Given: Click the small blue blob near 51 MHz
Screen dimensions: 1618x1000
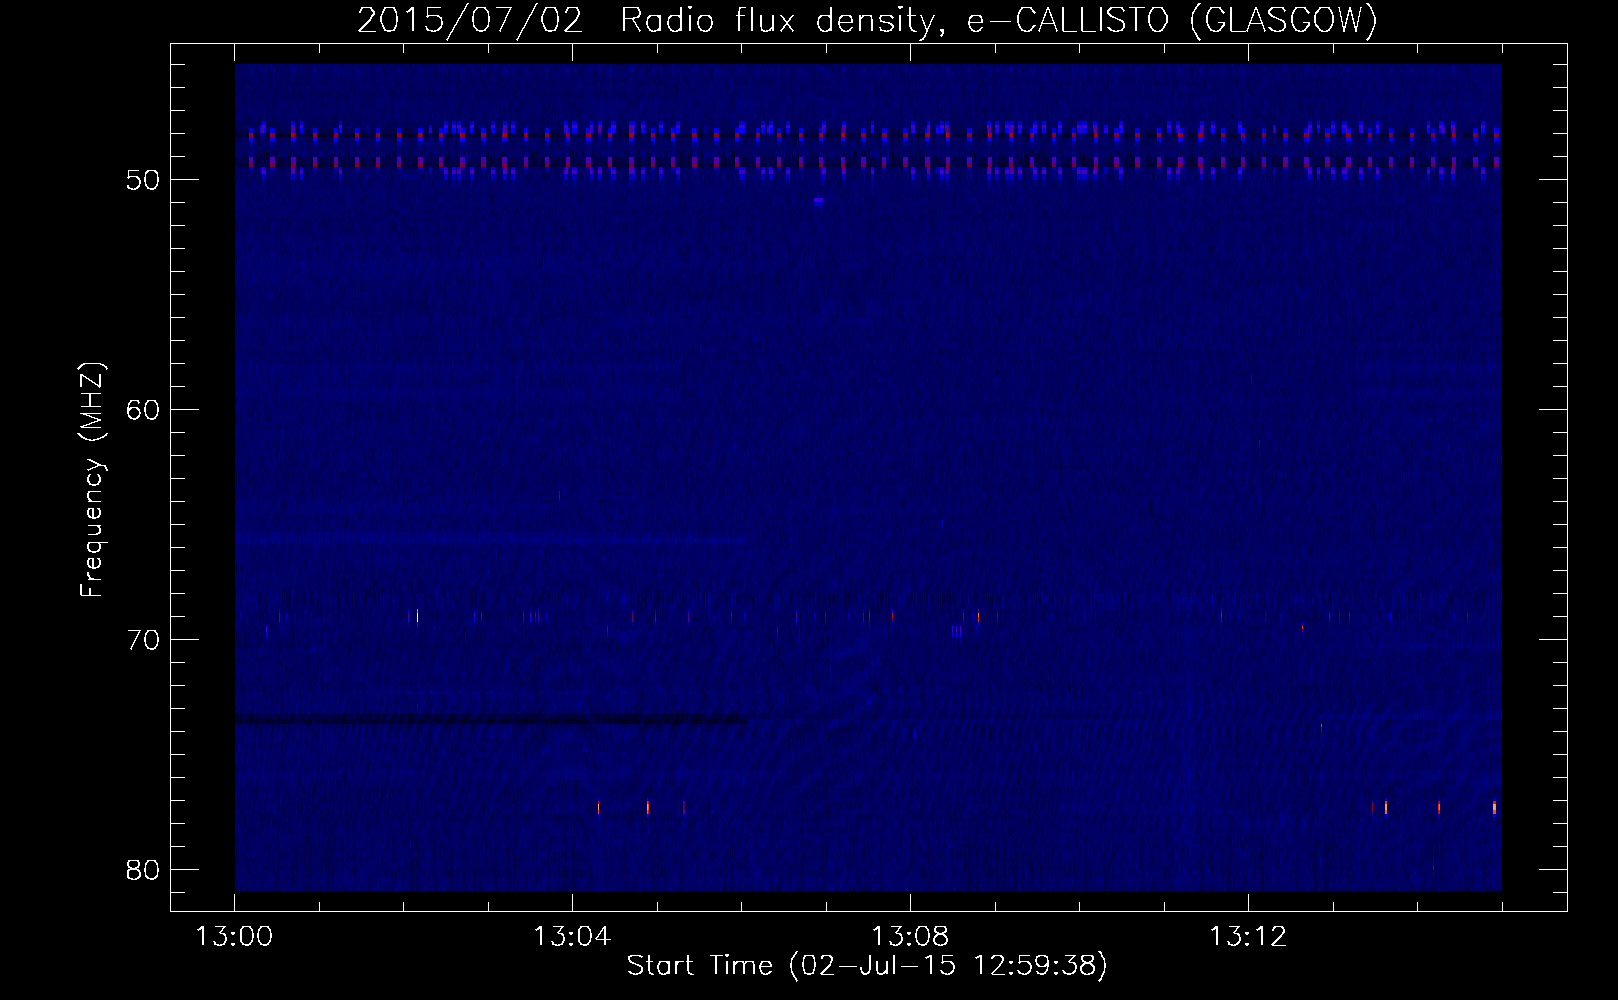Looking at the screenshot, I should click(x=819, y=202).
